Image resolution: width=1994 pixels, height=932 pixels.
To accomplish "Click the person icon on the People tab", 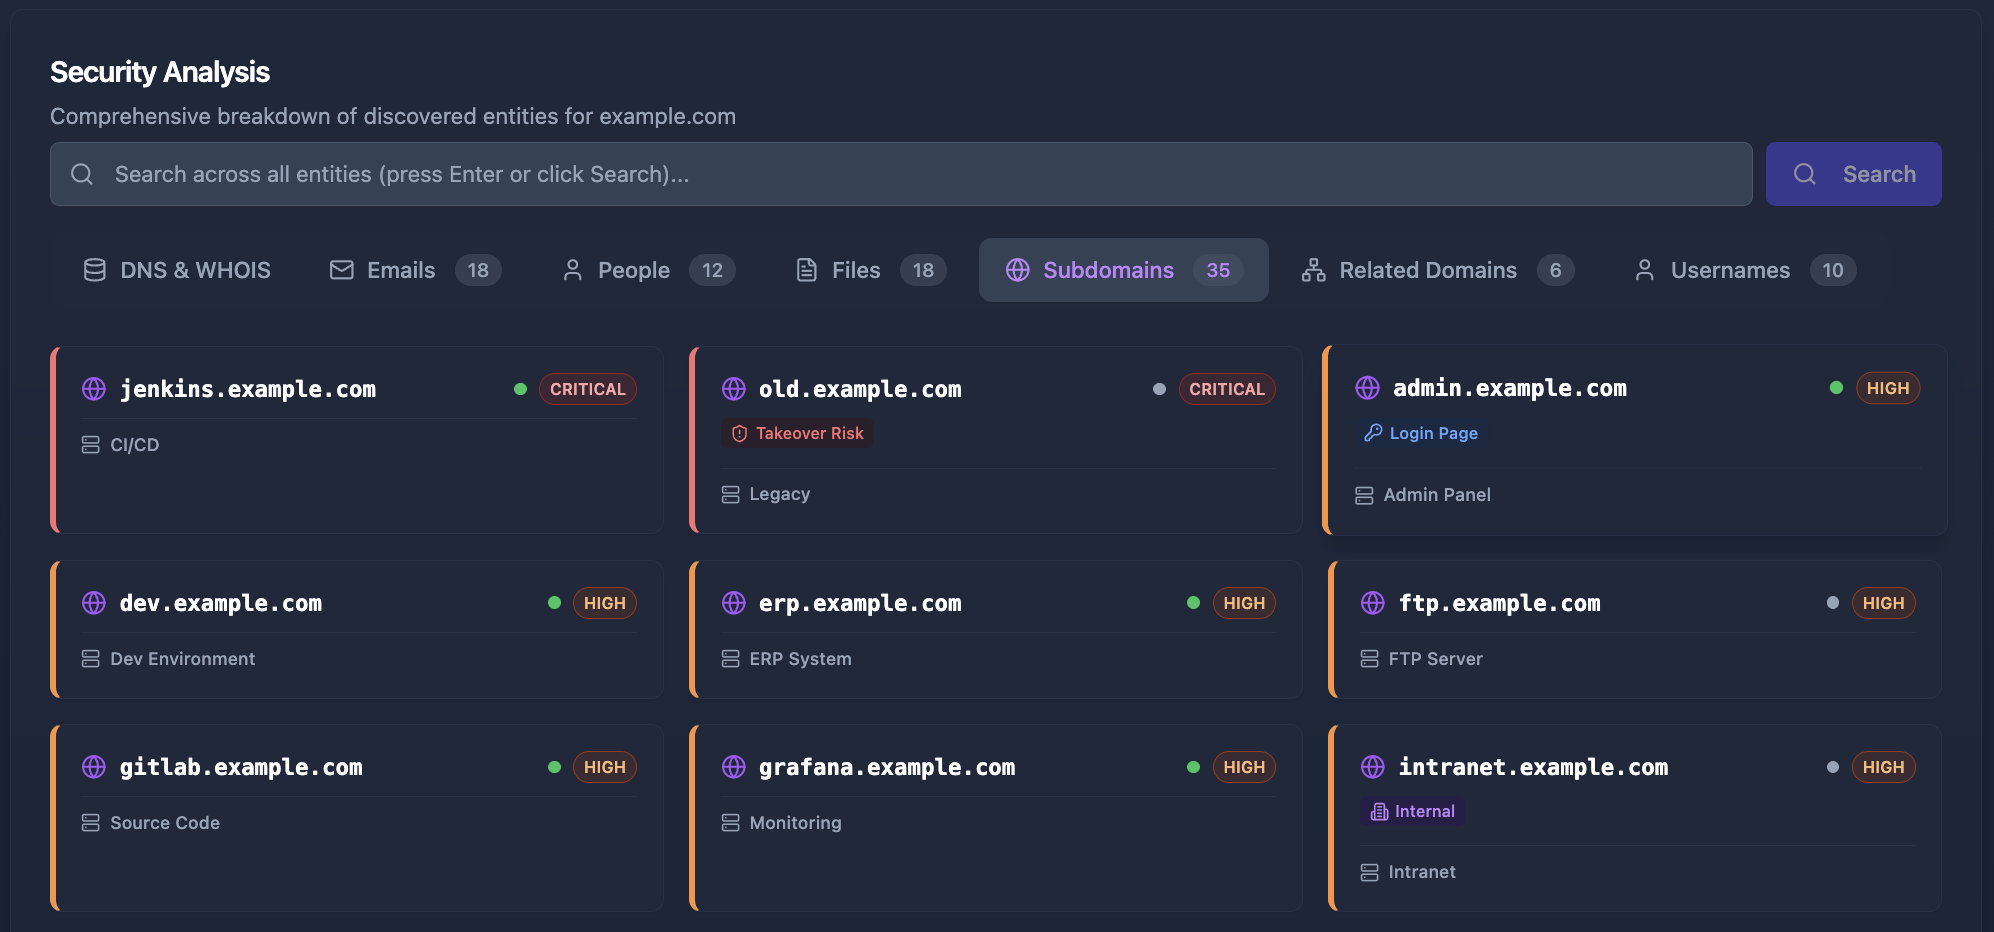I will [x=573, y=270].
